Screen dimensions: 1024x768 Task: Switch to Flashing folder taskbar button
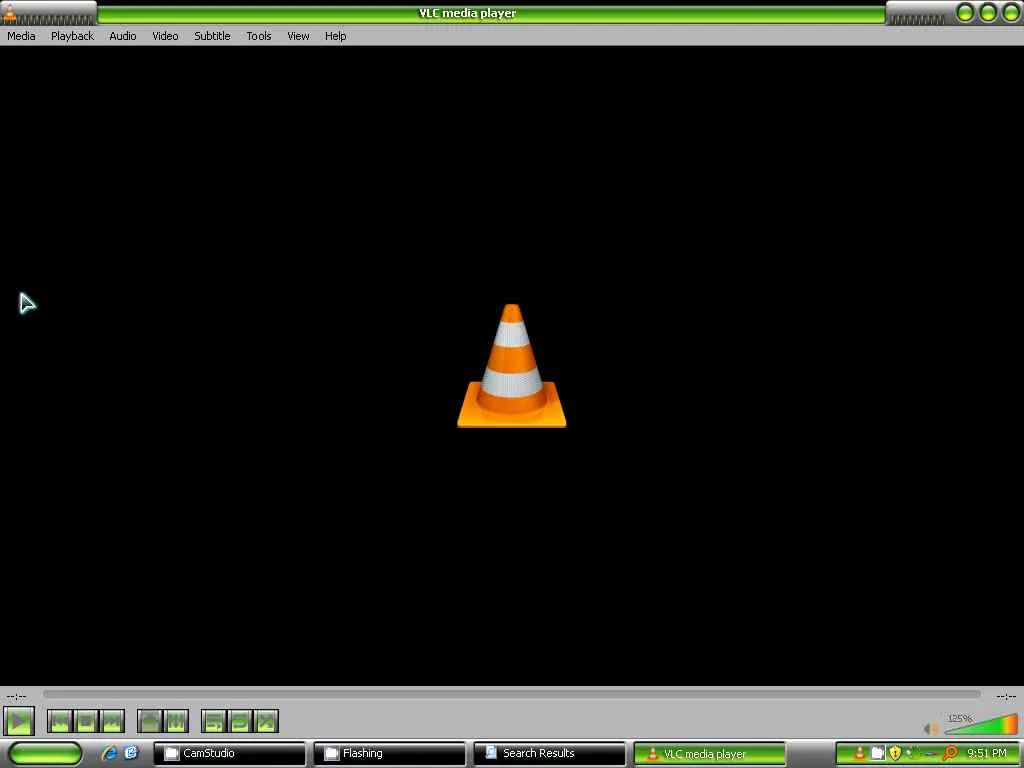tap(389, 753)
